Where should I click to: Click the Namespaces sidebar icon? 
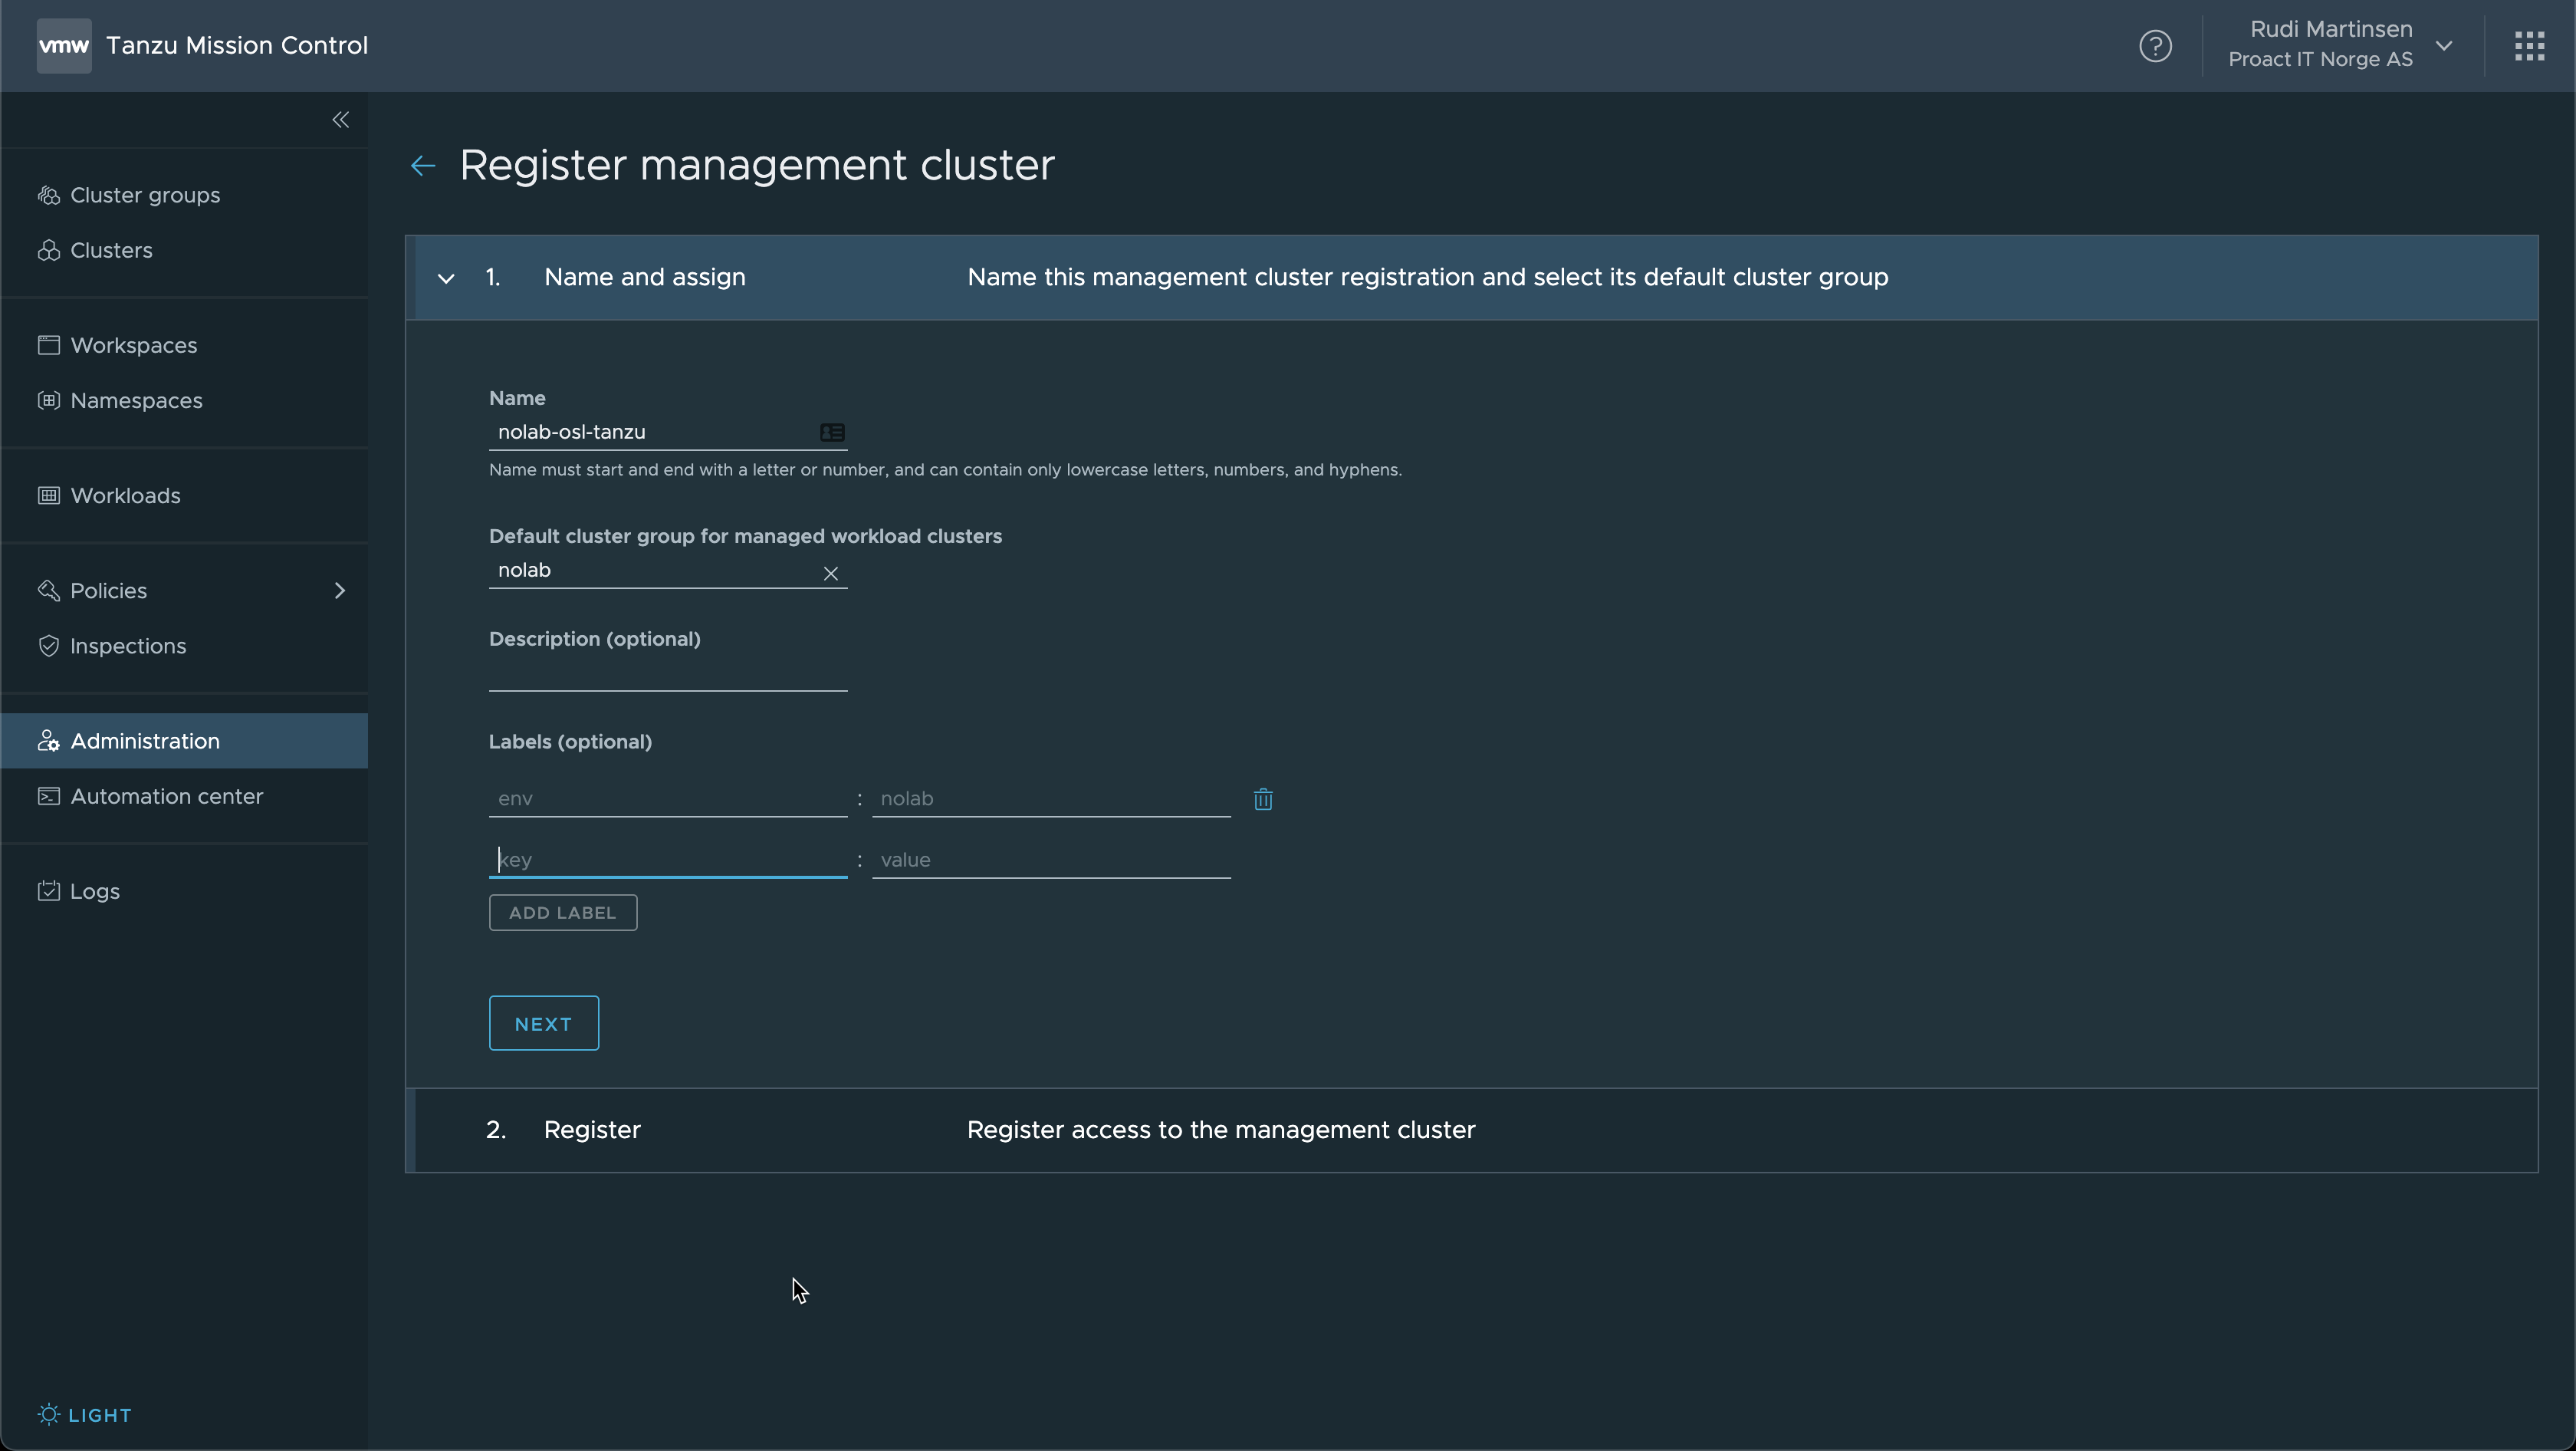click(x=48, y=400)
